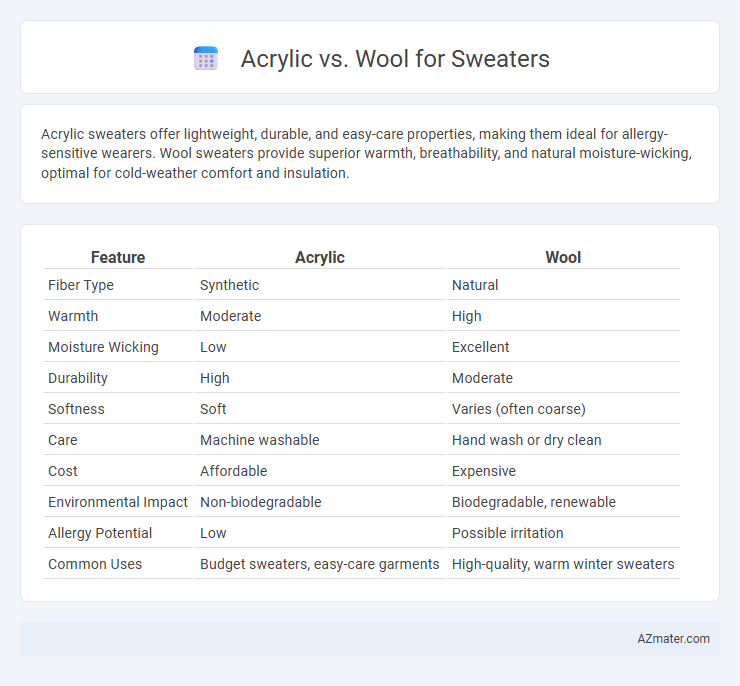
Task: Click the 'Excellent' cell
Action: point(480,347)
